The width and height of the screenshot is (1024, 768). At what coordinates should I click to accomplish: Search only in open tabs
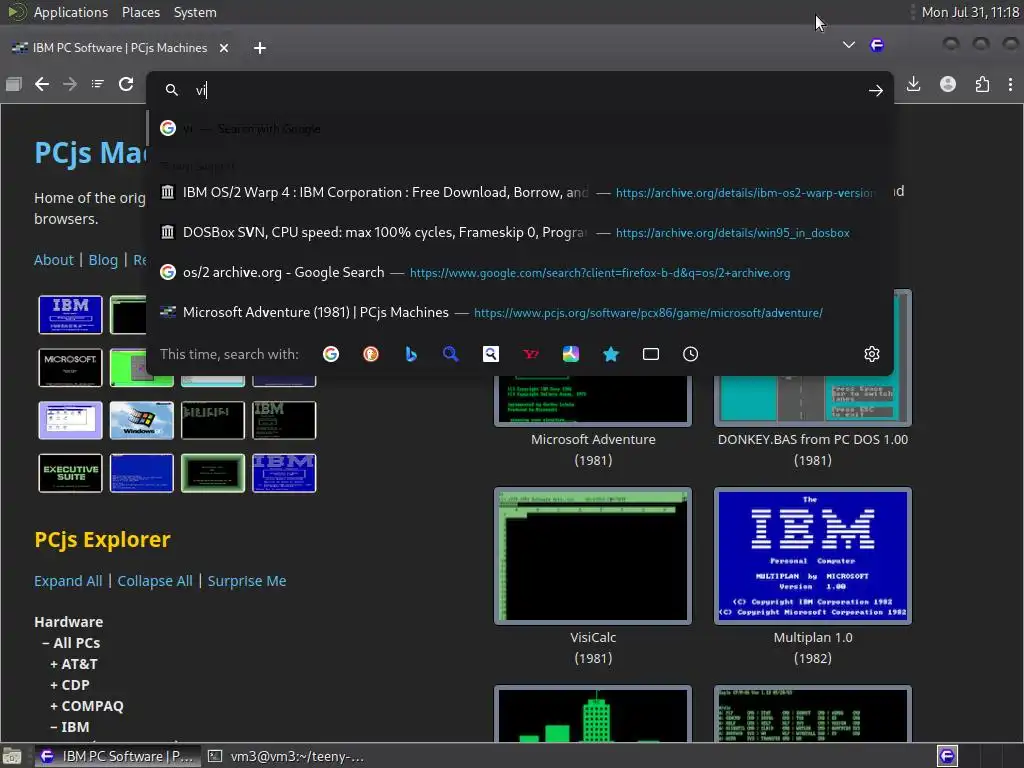pyautogui.click(x=650, y=354)
